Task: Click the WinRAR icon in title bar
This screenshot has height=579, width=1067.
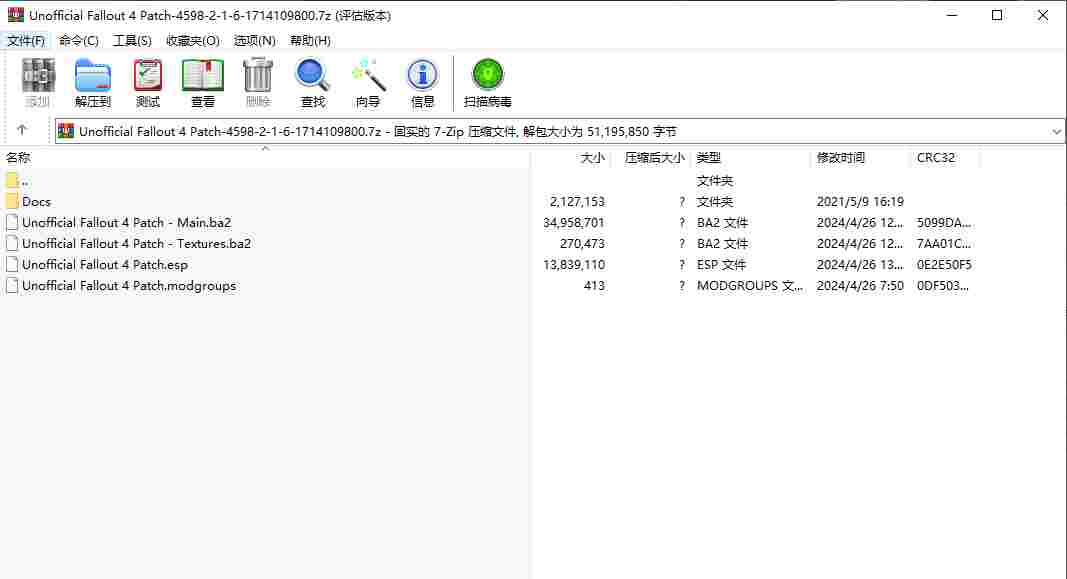Action: tap(15, 15)
